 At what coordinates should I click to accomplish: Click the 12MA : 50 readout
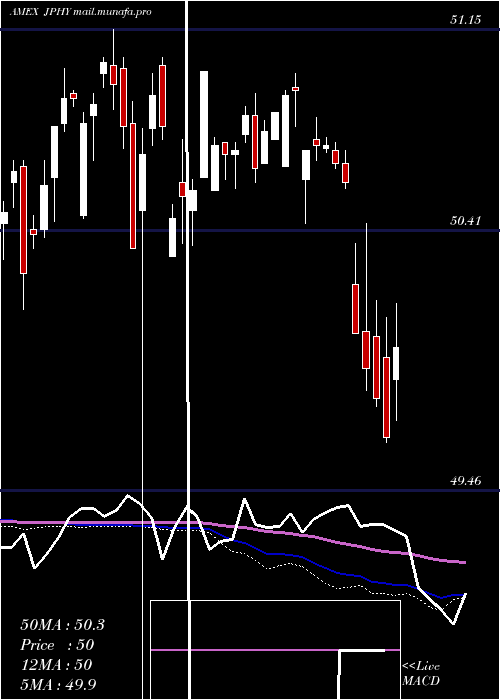[x=56, y=665]
